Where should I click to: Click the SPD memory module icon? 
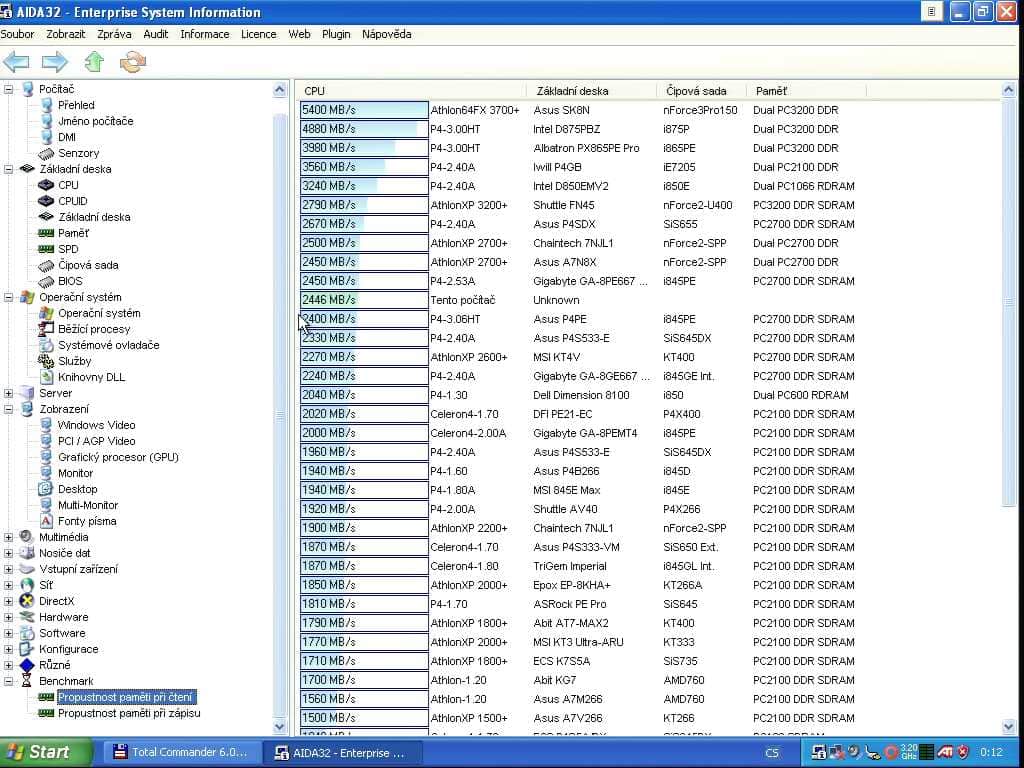coord(46,249)
